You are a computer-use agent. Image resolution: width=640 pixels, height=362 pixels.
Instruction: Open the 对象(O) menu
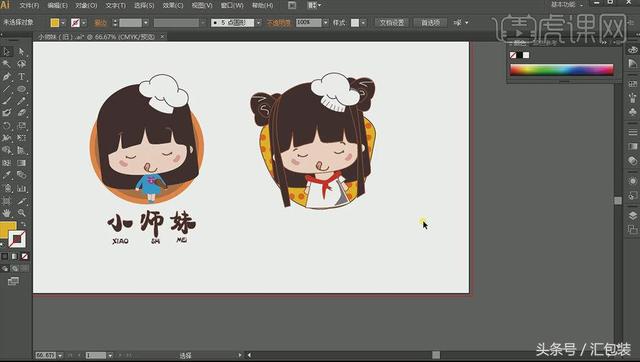pos(86,6)
